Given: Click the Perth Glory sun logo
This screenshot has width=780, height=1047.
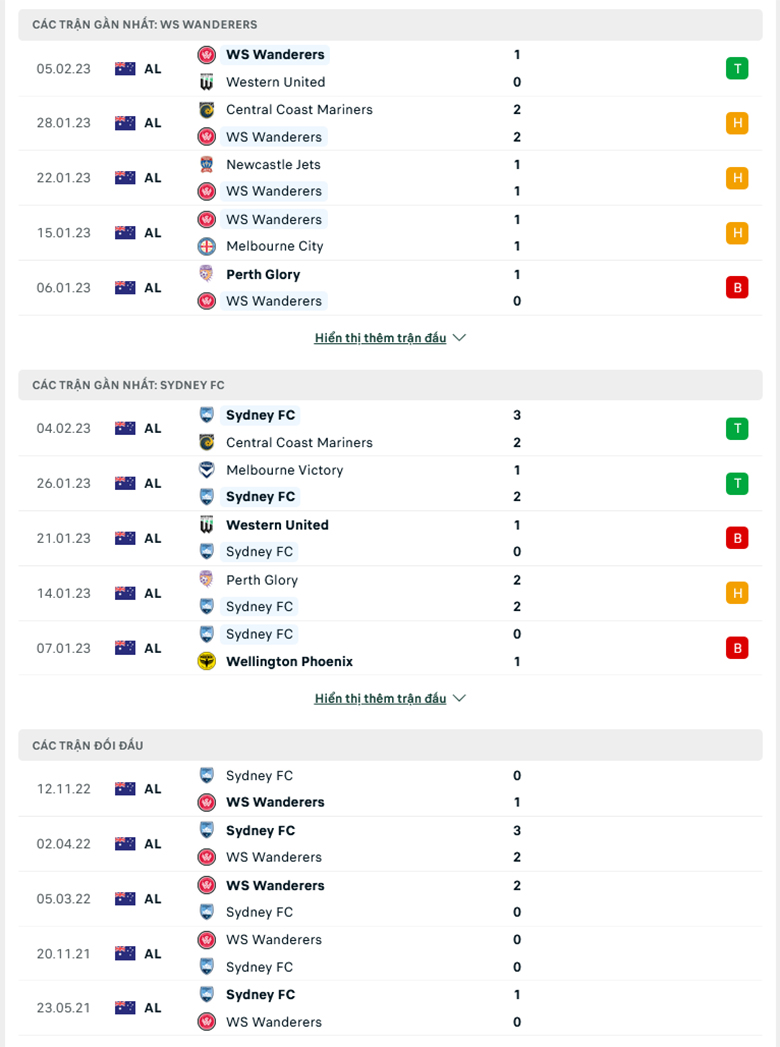Looking at the screenshot, I should (x=207, y=274).
